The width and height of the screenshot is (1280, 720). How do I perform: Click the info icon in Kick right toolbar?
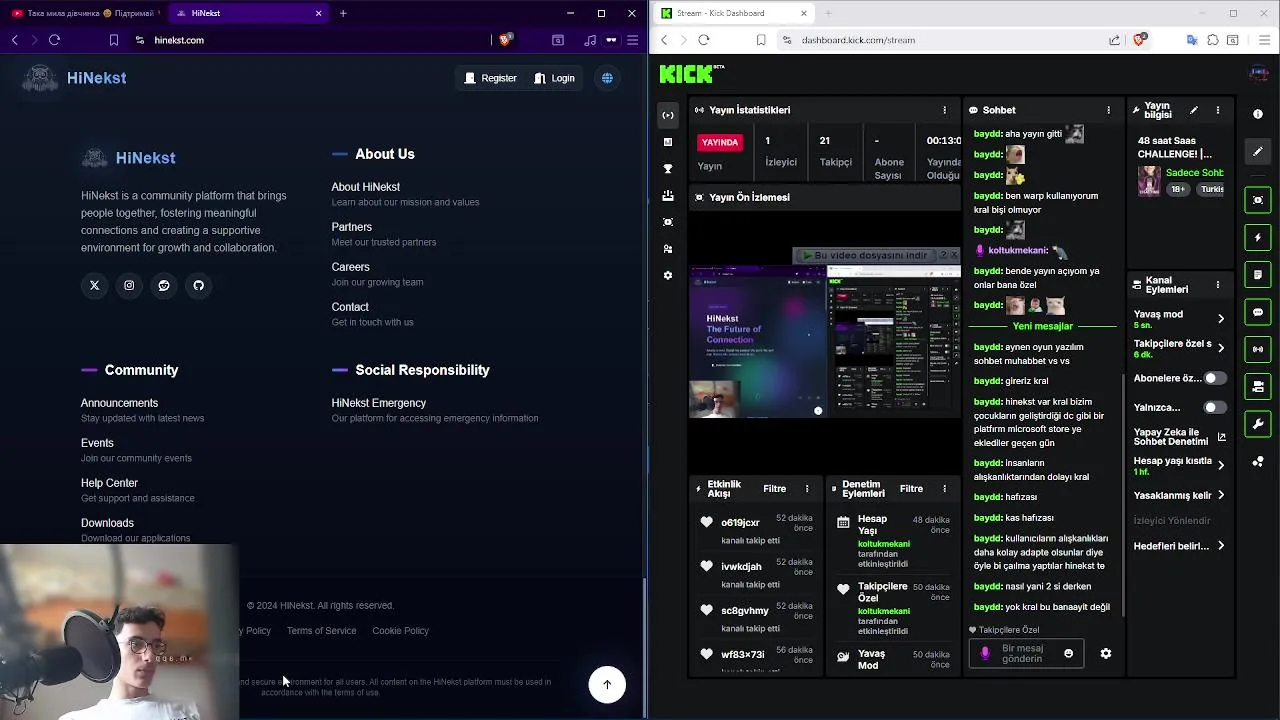1258,114
